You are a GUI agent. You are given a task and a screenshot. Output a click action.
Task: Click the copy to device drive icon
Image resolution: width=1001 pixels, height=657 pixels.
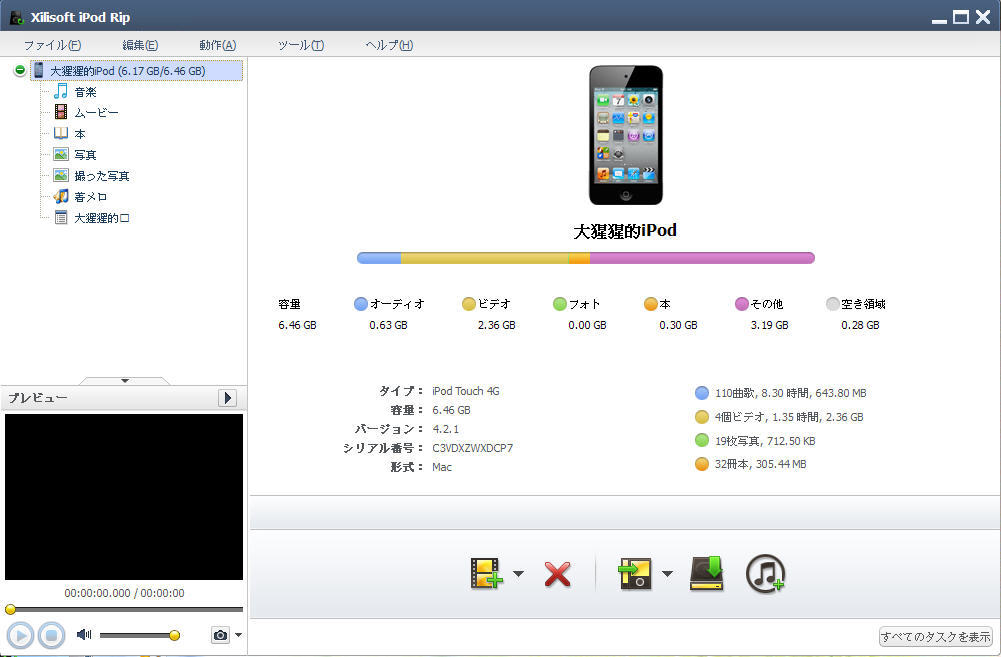(707, 573)
